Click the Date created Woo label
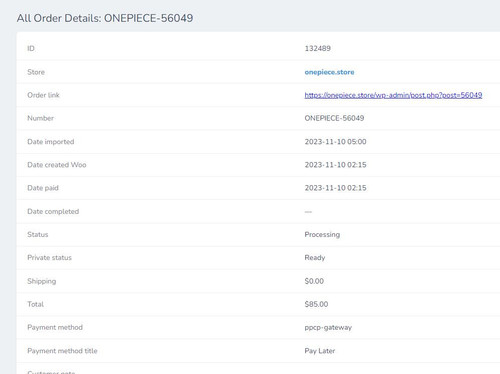 (x=57, y=165)
